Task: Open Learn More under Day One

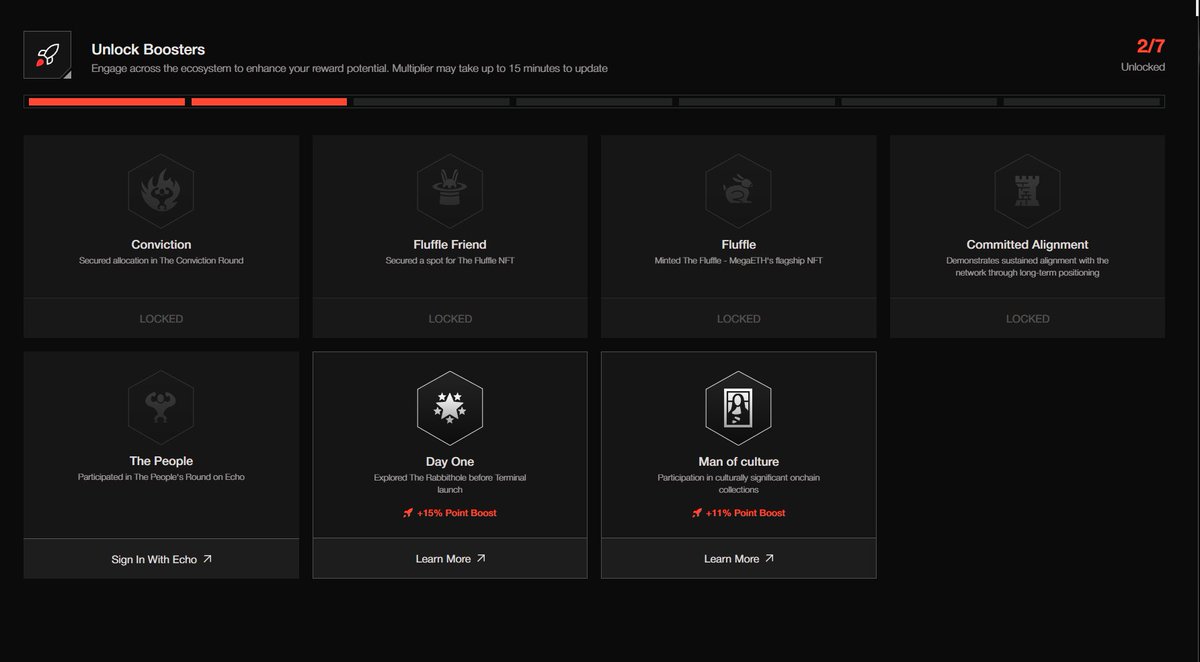Action: pyautogui.click(x=450, y=559)
